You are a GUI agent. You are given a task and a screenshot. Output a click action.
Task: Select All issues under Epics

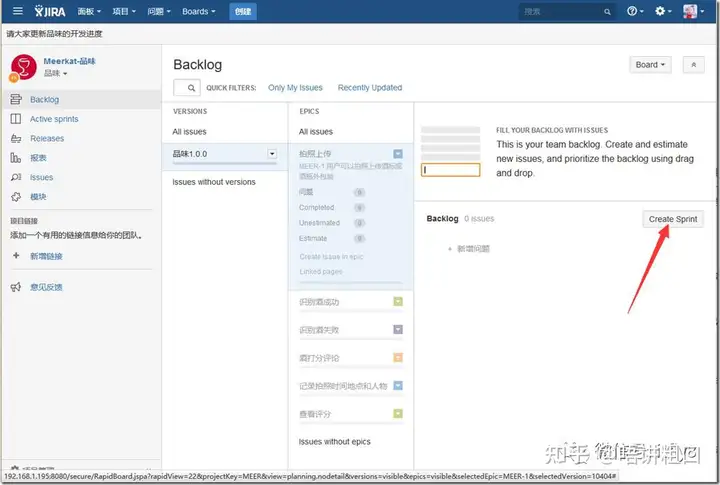tap(316, 131)
